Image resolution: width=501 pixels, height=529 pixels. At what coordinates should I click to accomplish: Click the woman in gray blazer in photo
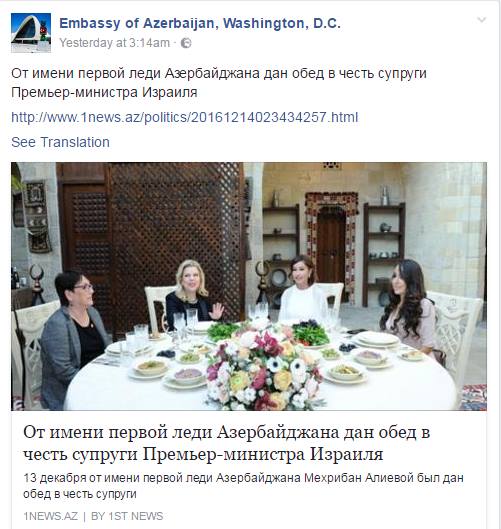tap(73, 337)
